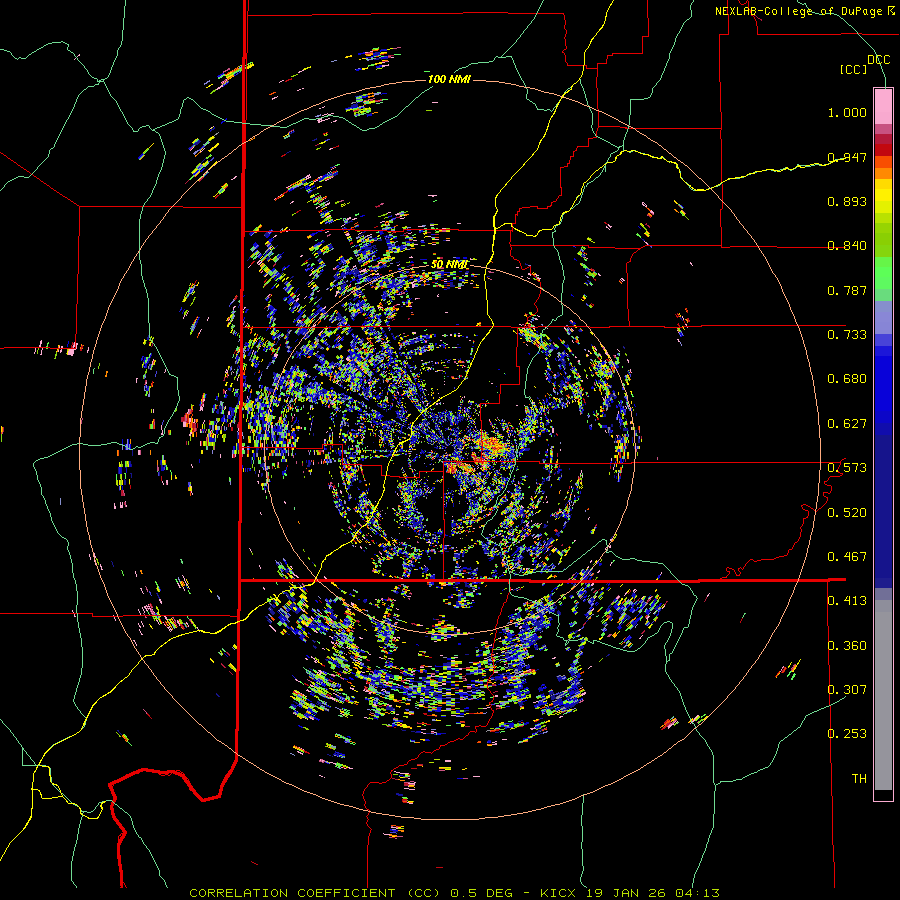Viewport: 900px width, 900px height.
Task: Click the 0.253 scale value
Action: click(847, 734)
